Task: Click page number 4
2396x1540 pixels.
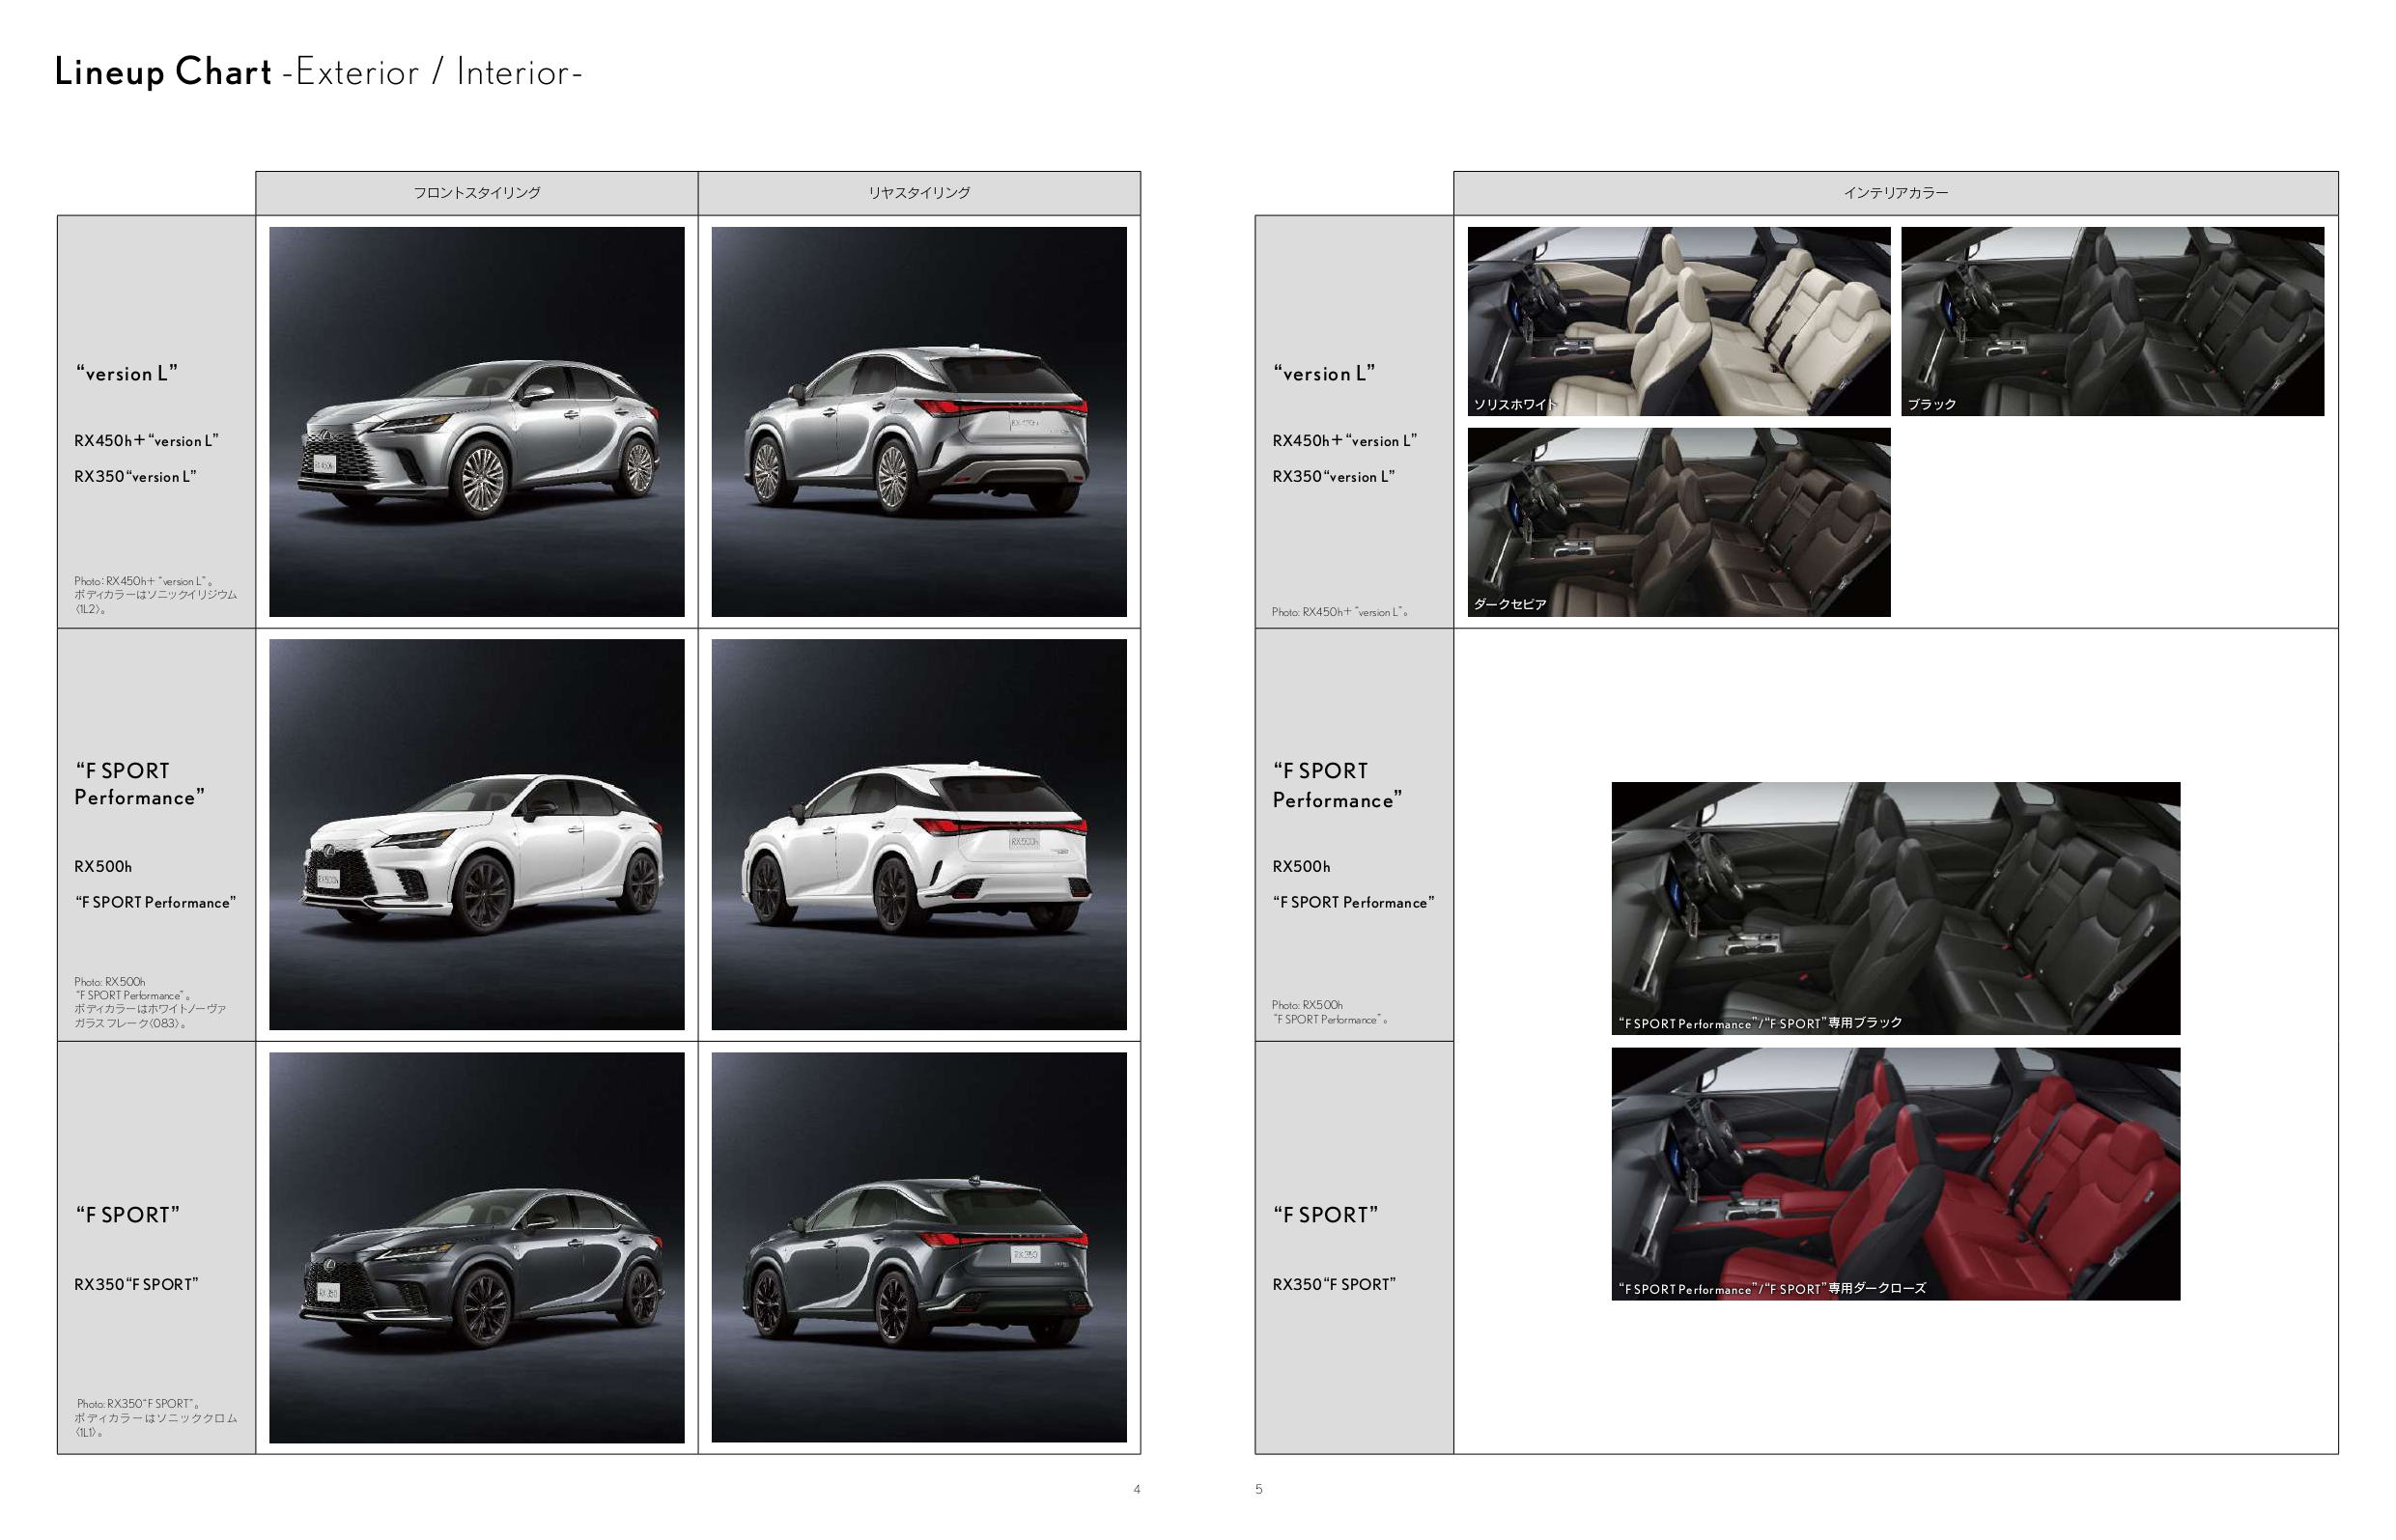Action: pyautogui.click(x=1136, y=1489)
